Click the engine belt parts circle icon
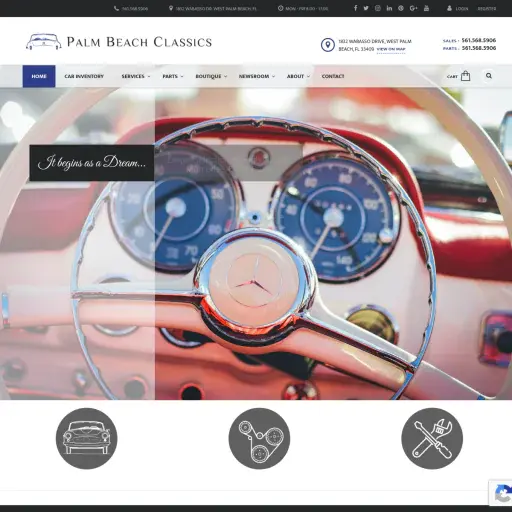Screen dimensions: 512x512 [259, 438]
